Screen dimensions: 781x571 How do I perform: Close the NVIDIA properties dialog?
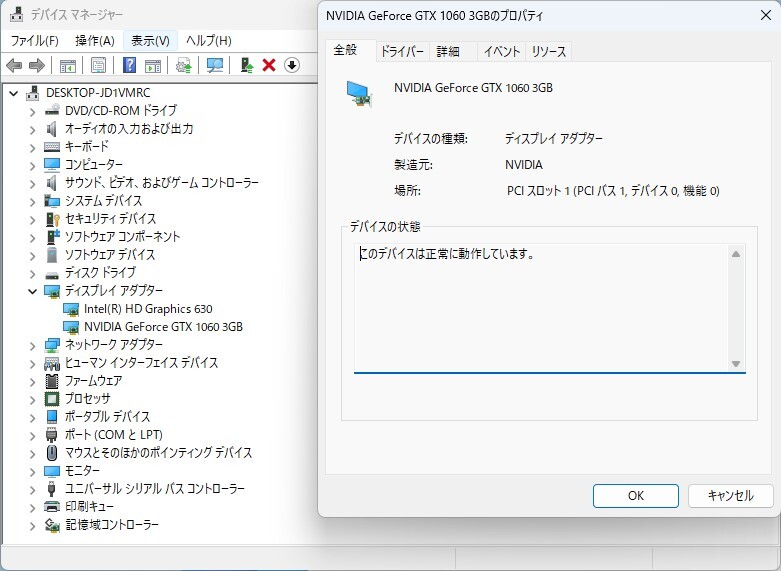coord(766,15)
